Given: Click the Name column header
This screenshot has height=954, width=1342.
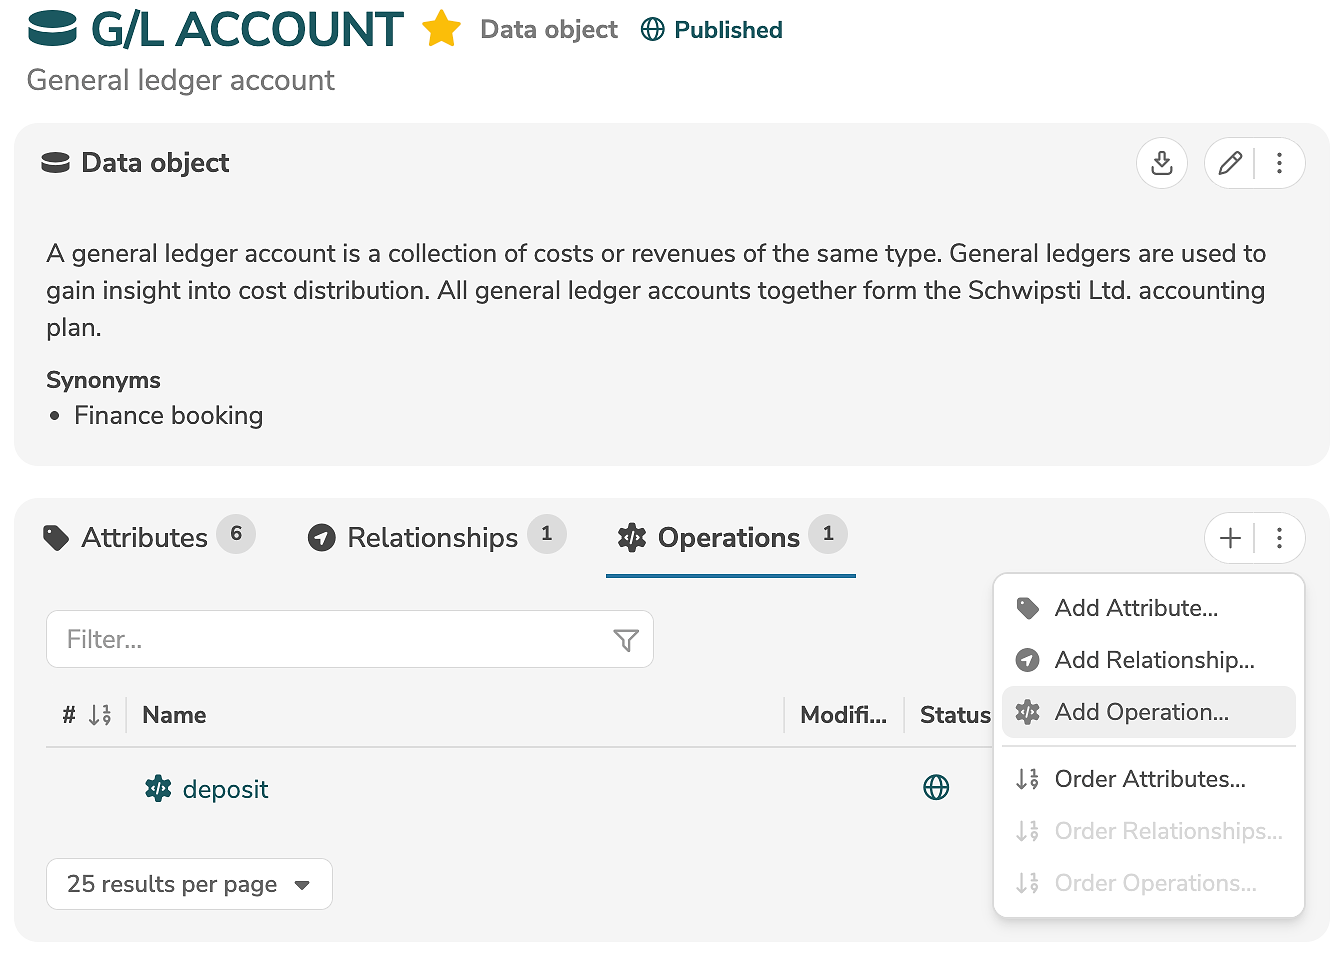Looking at the screenshot, I should click(x=174, y=715).
